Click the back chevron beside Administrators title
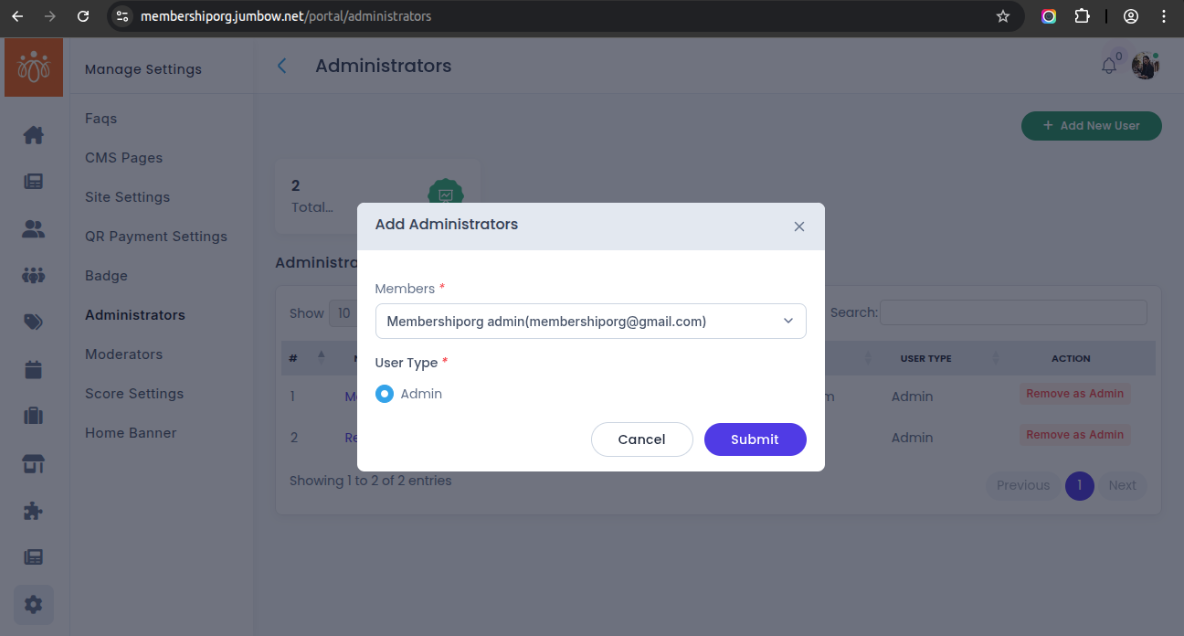 pos(282,66)
